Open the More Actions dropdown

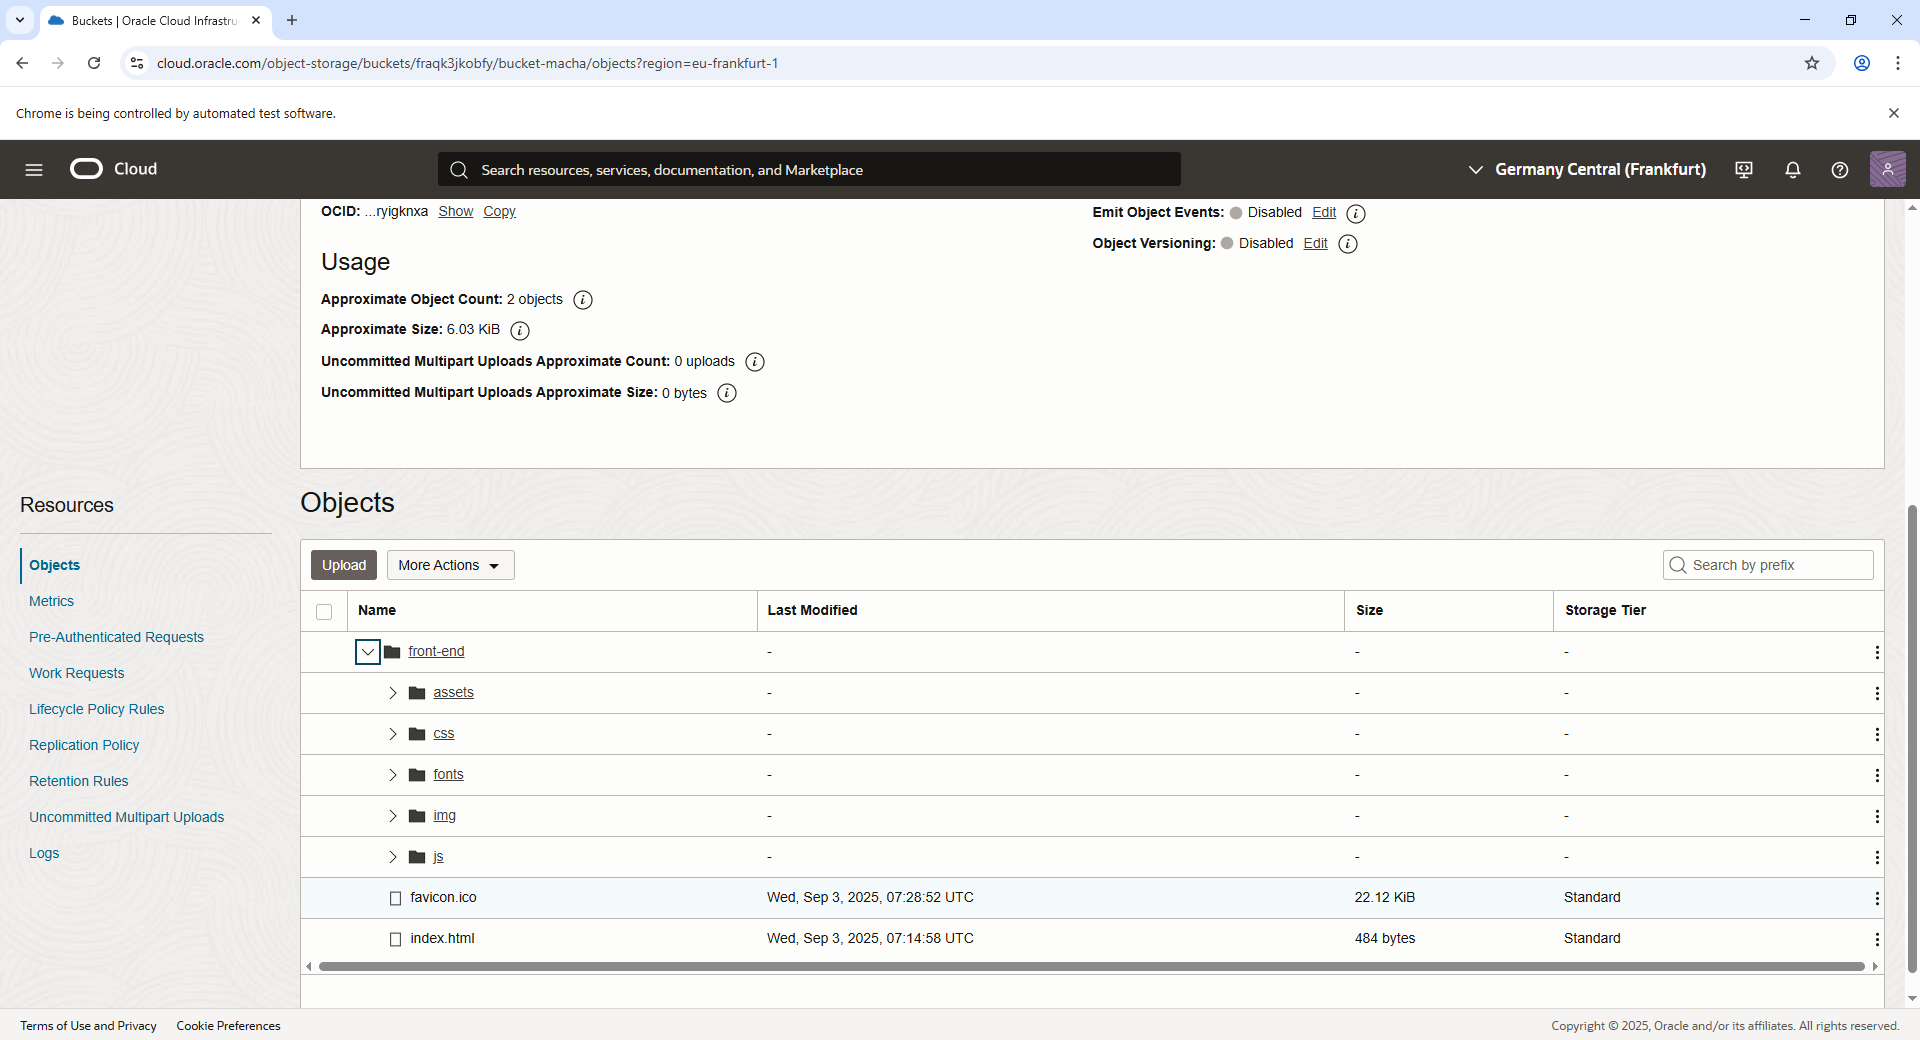tap(450, 565)
